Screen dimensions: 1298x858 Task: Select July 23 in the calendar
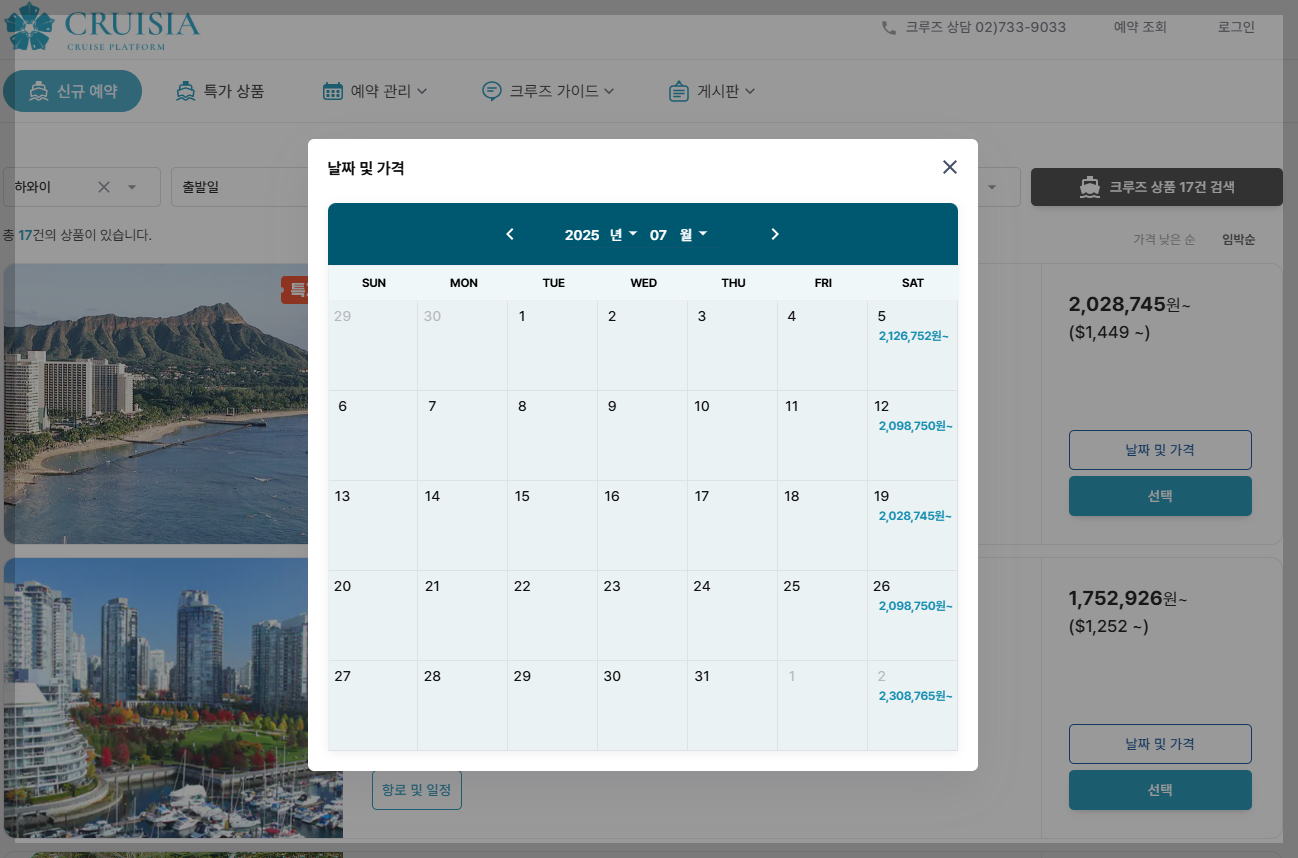(x=643, y=615)
